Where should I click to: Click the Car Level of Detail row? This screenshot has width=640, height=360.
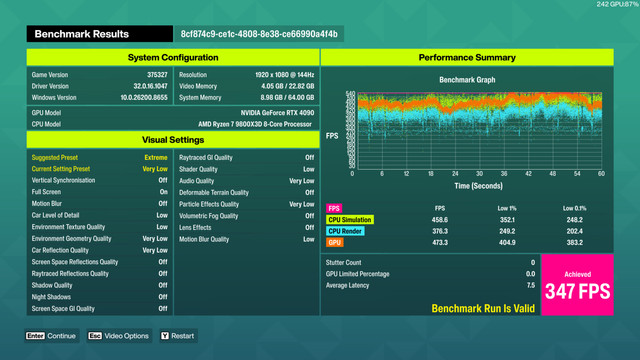[100, 216]
